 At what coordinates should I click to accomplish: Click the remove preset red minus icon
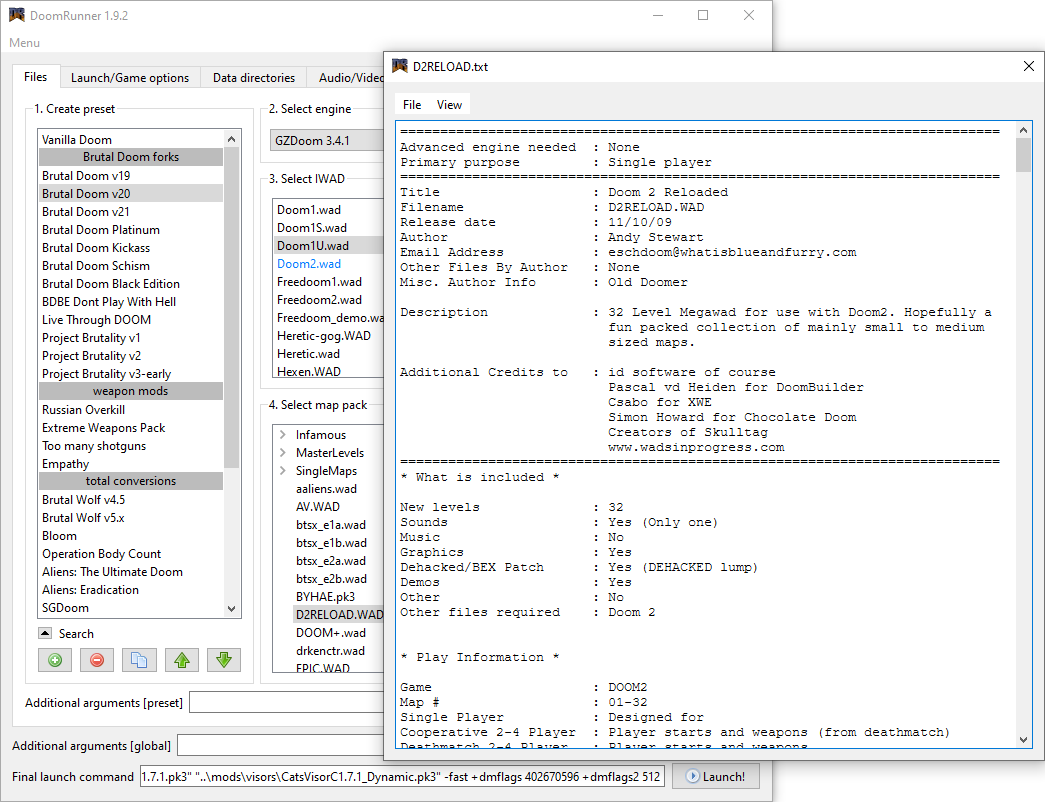97,660
